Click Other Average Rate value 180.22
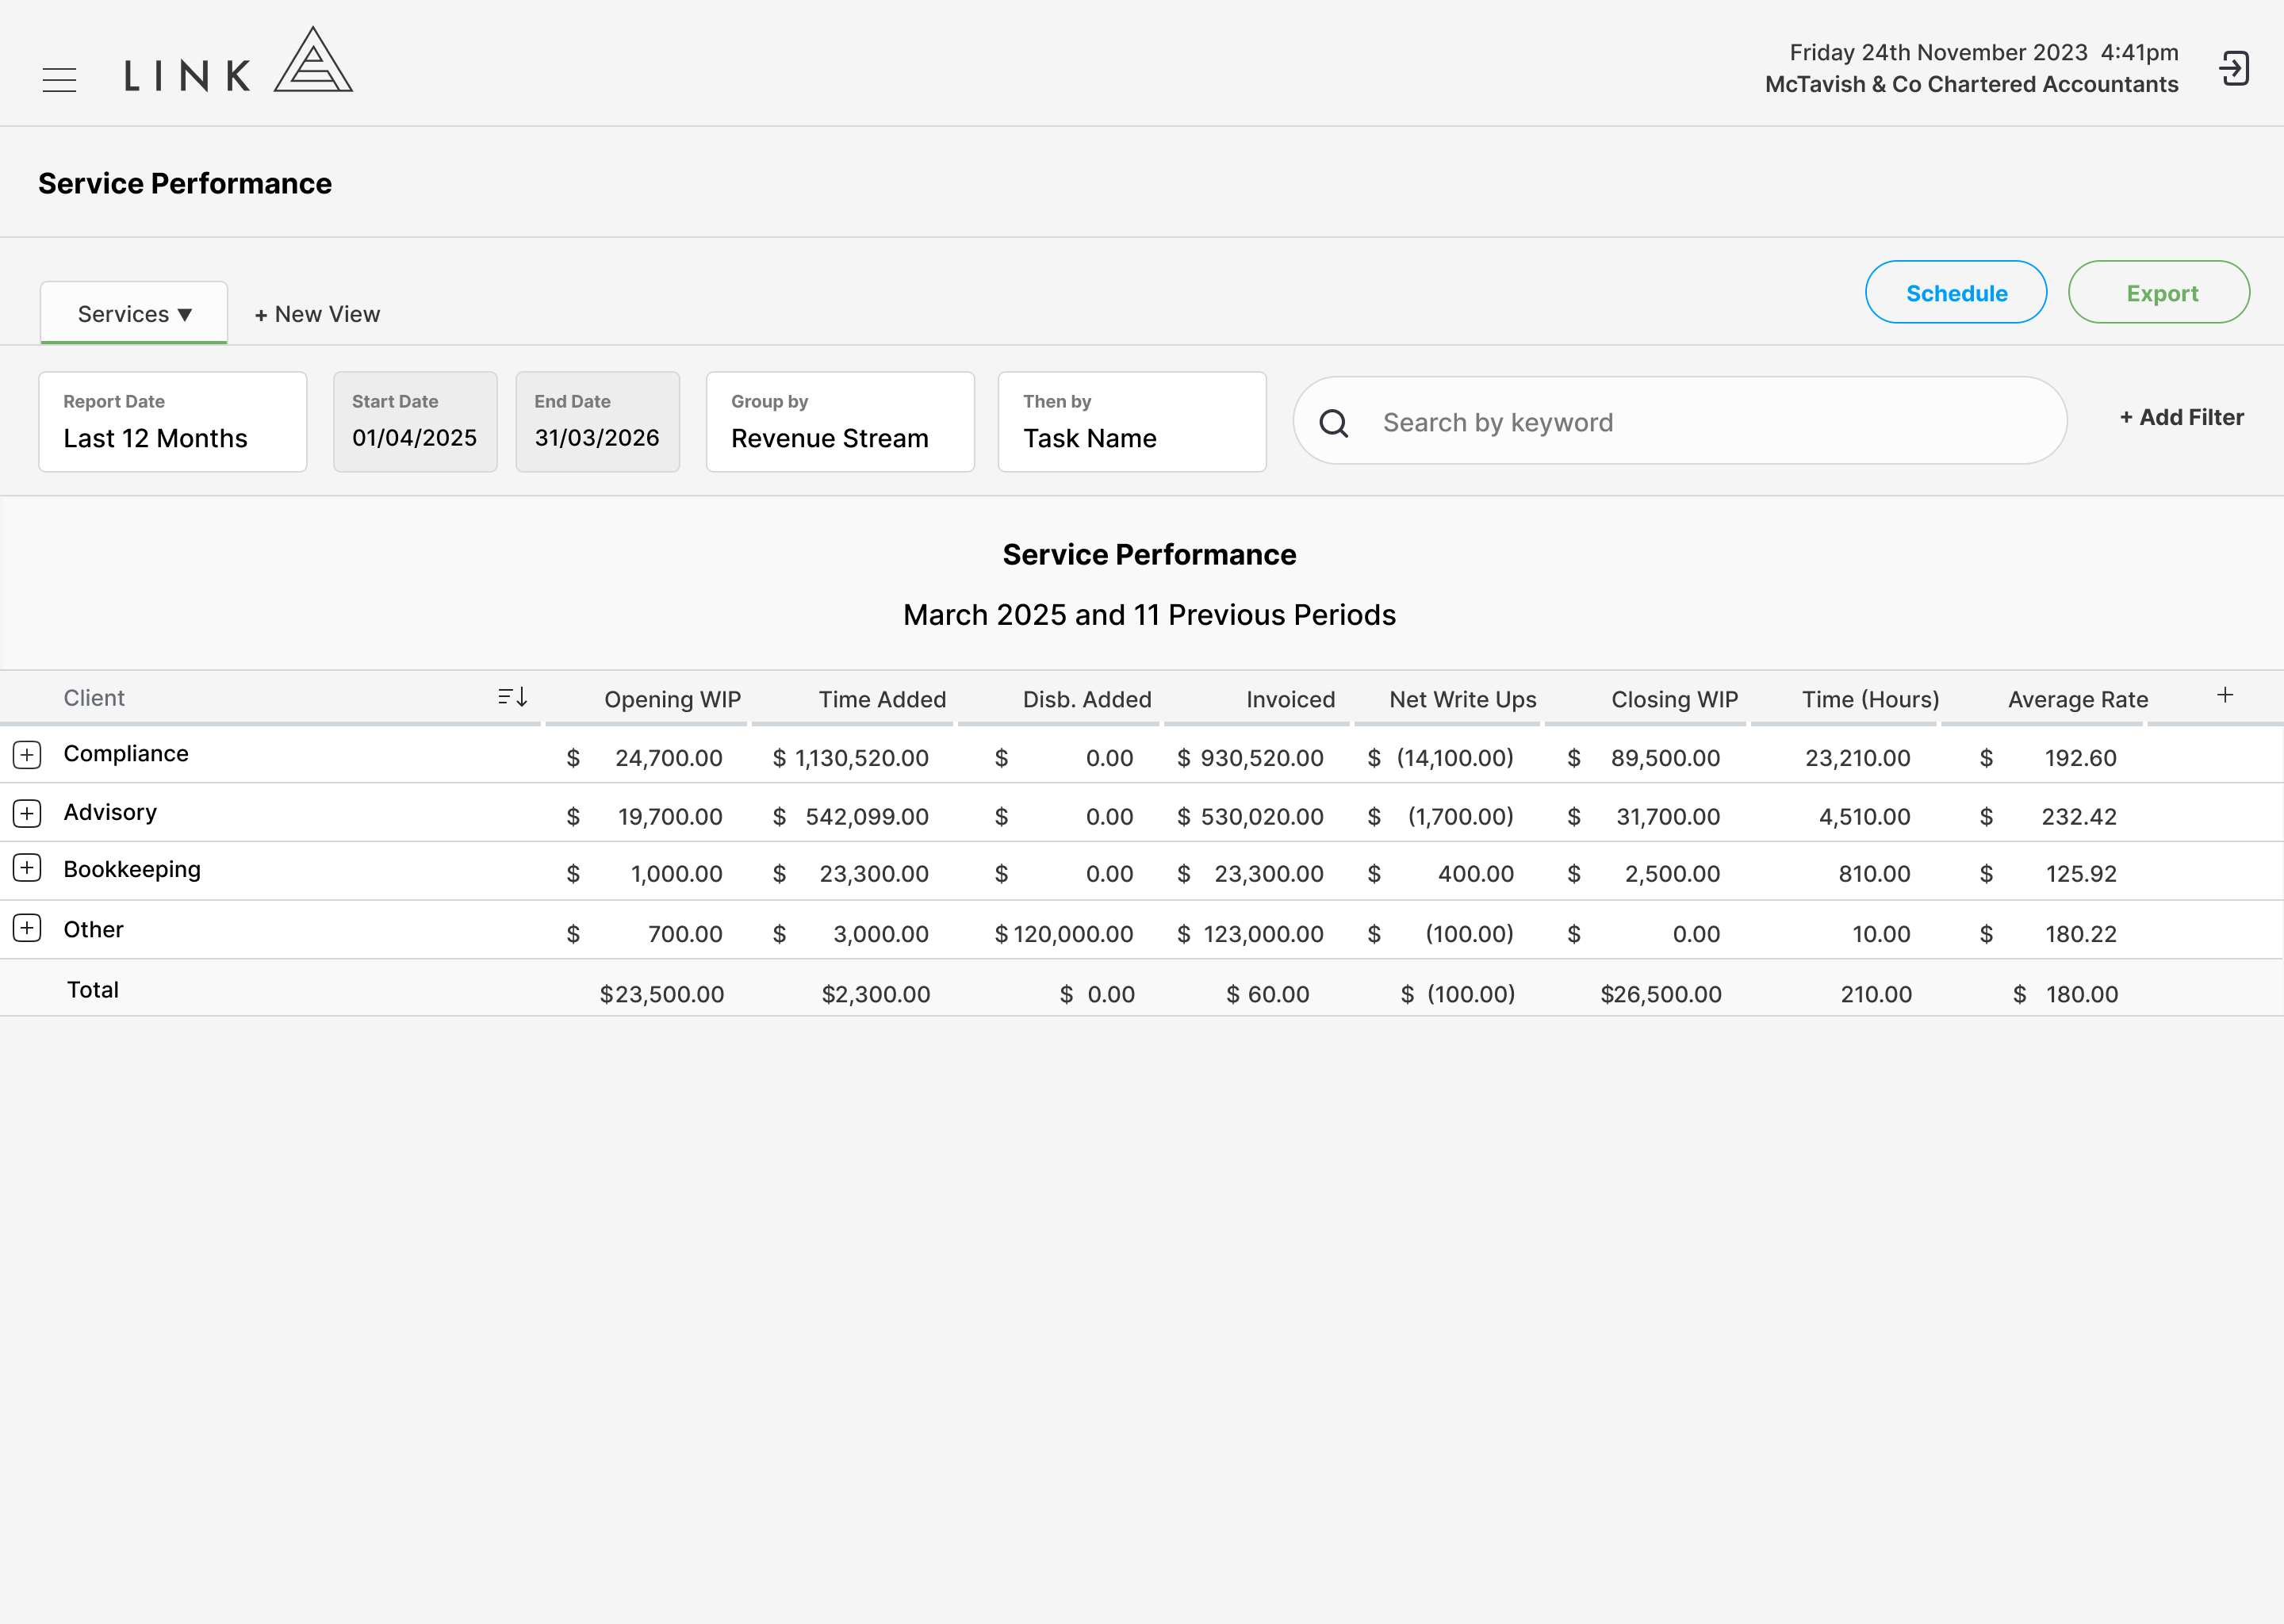 pos(2081,933)
